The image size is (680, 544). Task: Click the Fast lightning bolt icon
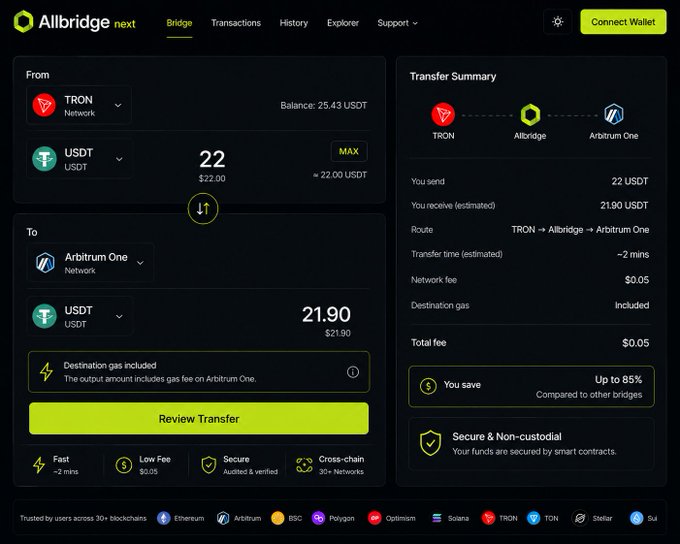pos(39,465)
